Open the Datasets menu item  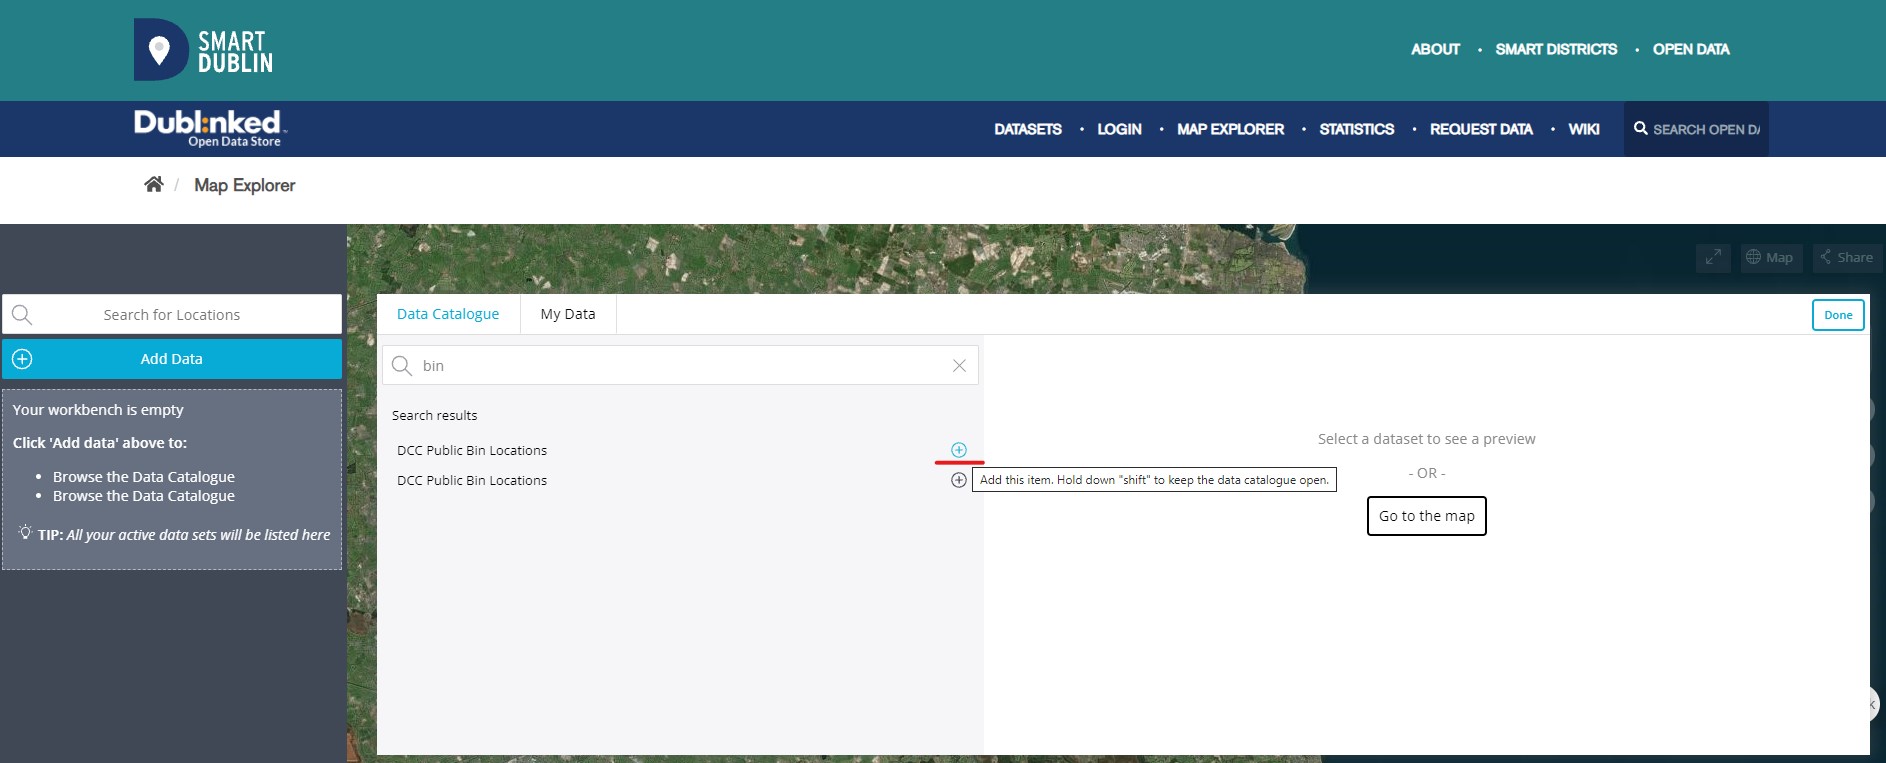click(1027, 129)
